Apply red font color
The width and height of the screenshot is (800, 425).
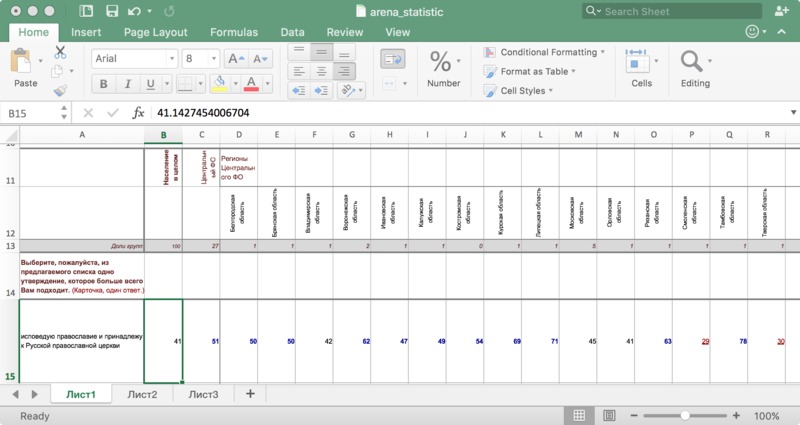coord(251,84)
